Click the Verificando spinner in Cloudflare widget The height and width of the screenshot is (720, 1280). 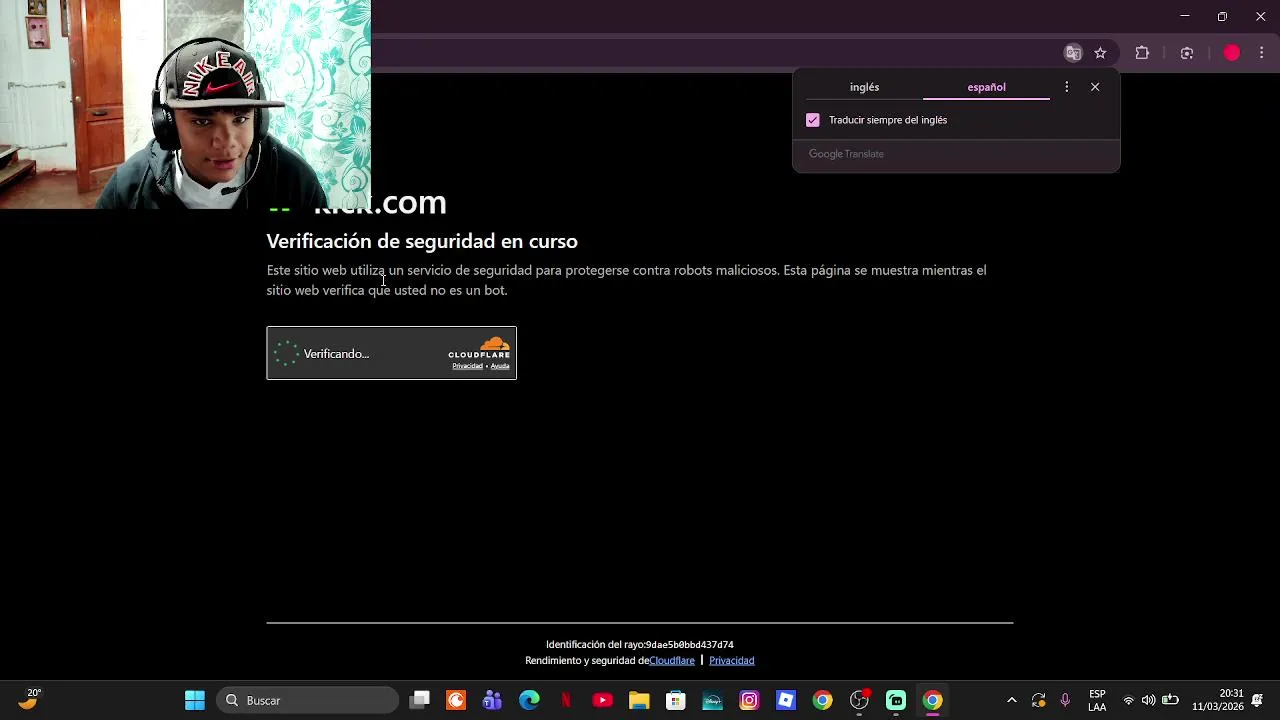(286, 353)
